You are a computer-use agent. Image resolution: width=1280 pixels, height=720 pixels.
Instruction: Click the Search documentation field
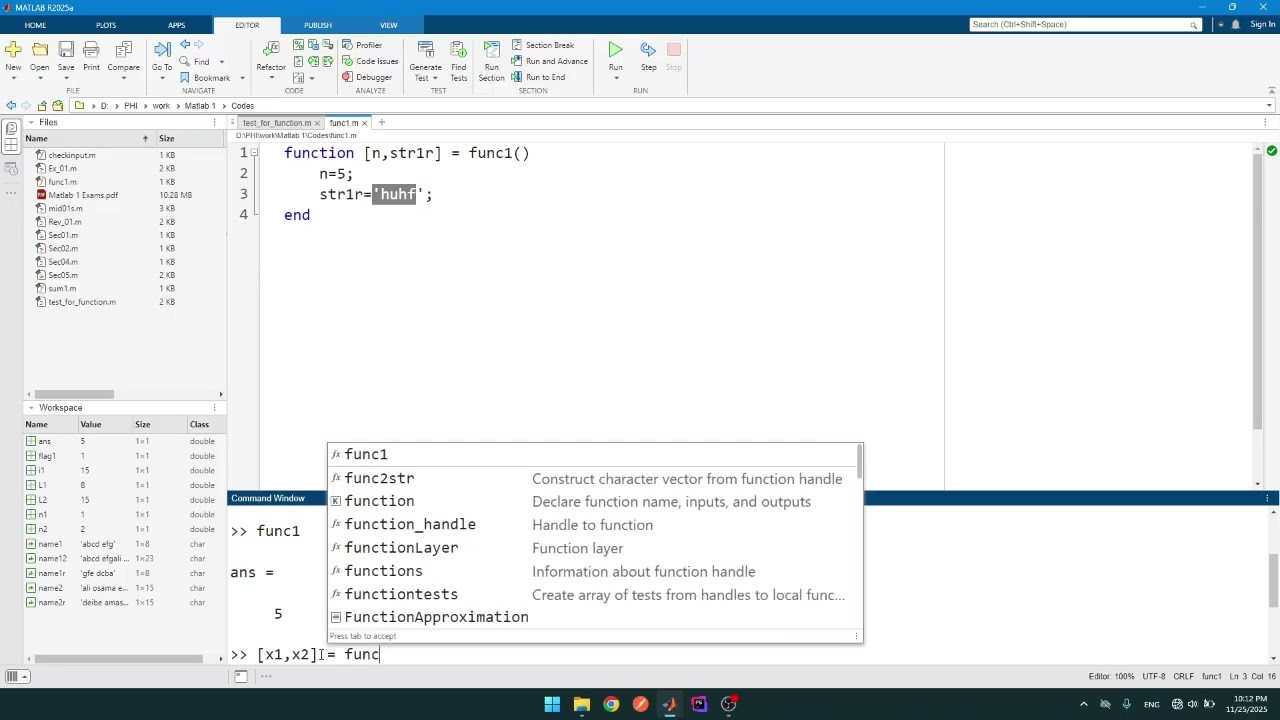point(1085,24)
